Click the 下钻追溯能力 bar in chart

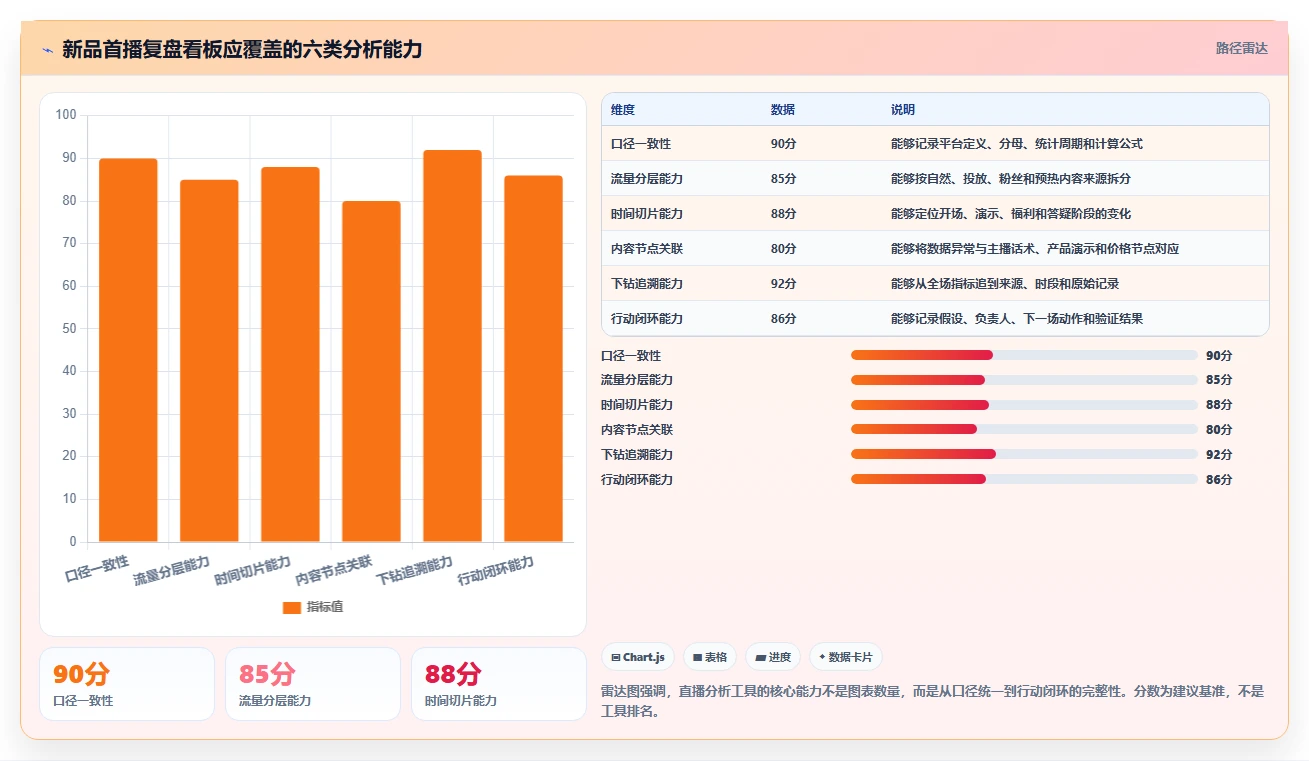pos(452,346)
